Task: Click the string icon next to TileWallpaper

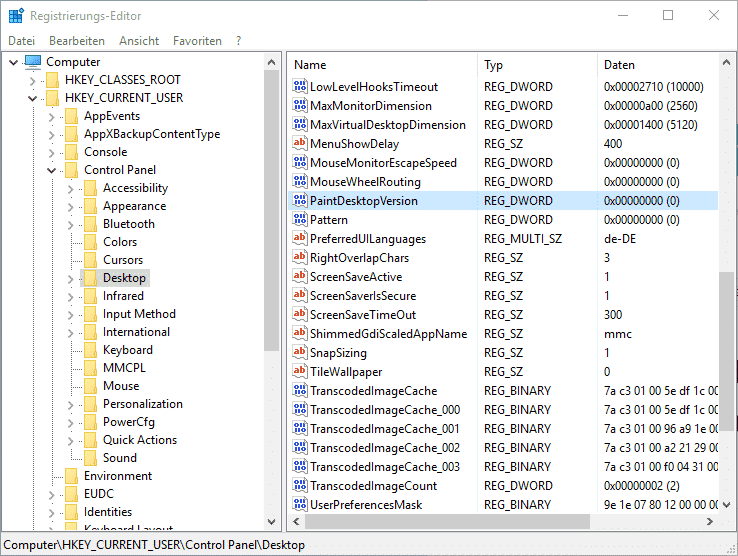Action: click(300, 371)
